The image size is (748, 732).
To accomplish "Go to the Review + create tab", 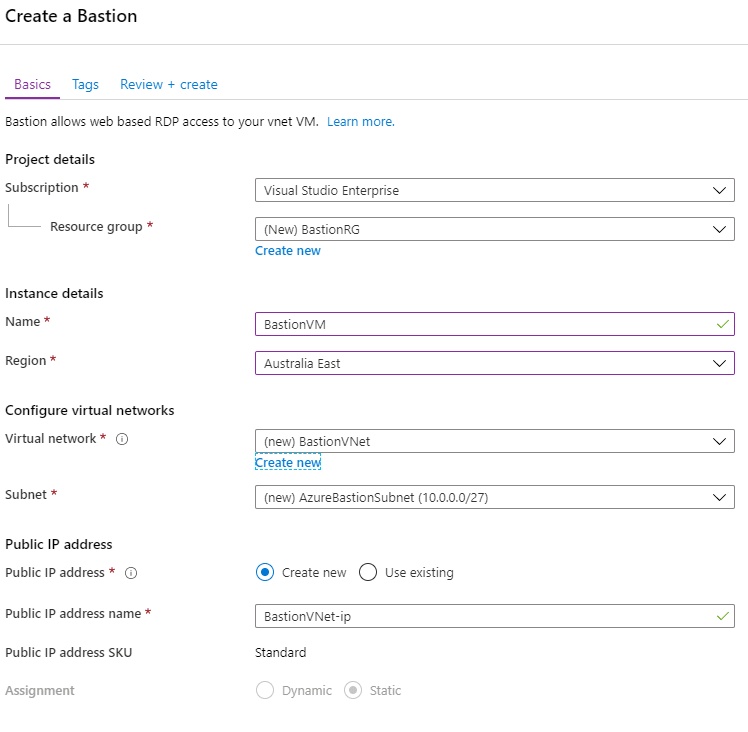I will (x=169, y=84).
